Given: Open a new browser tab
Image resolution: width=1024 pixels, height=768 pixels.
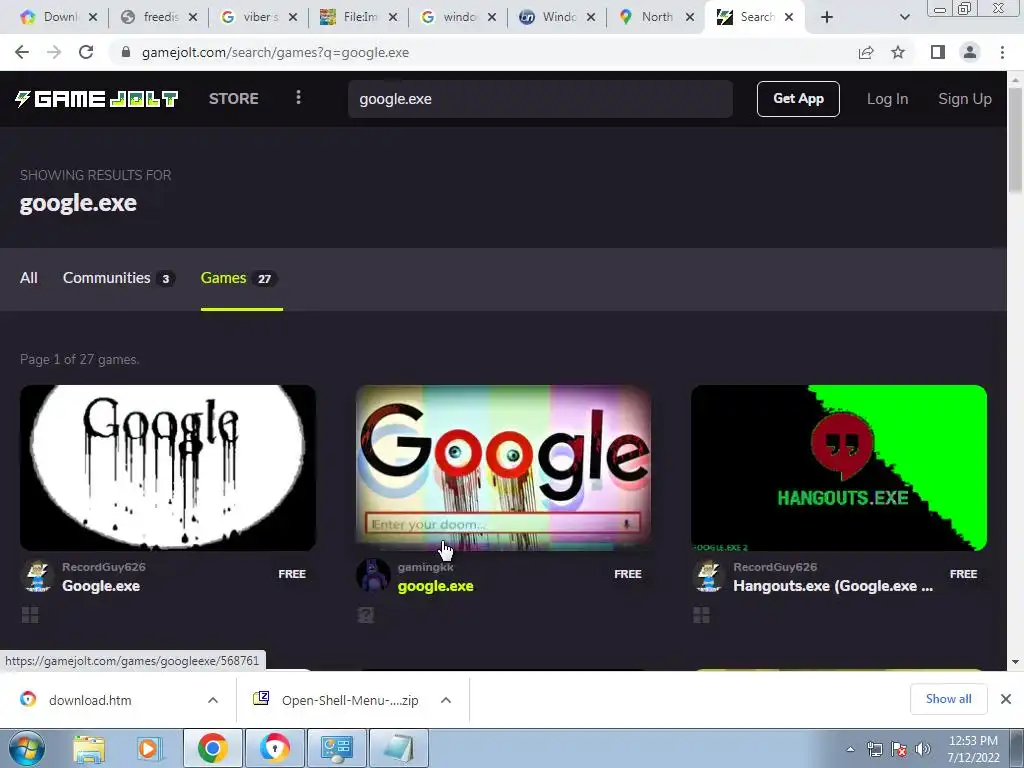Looking at the screenshot, I should click(x=827, y=17).
